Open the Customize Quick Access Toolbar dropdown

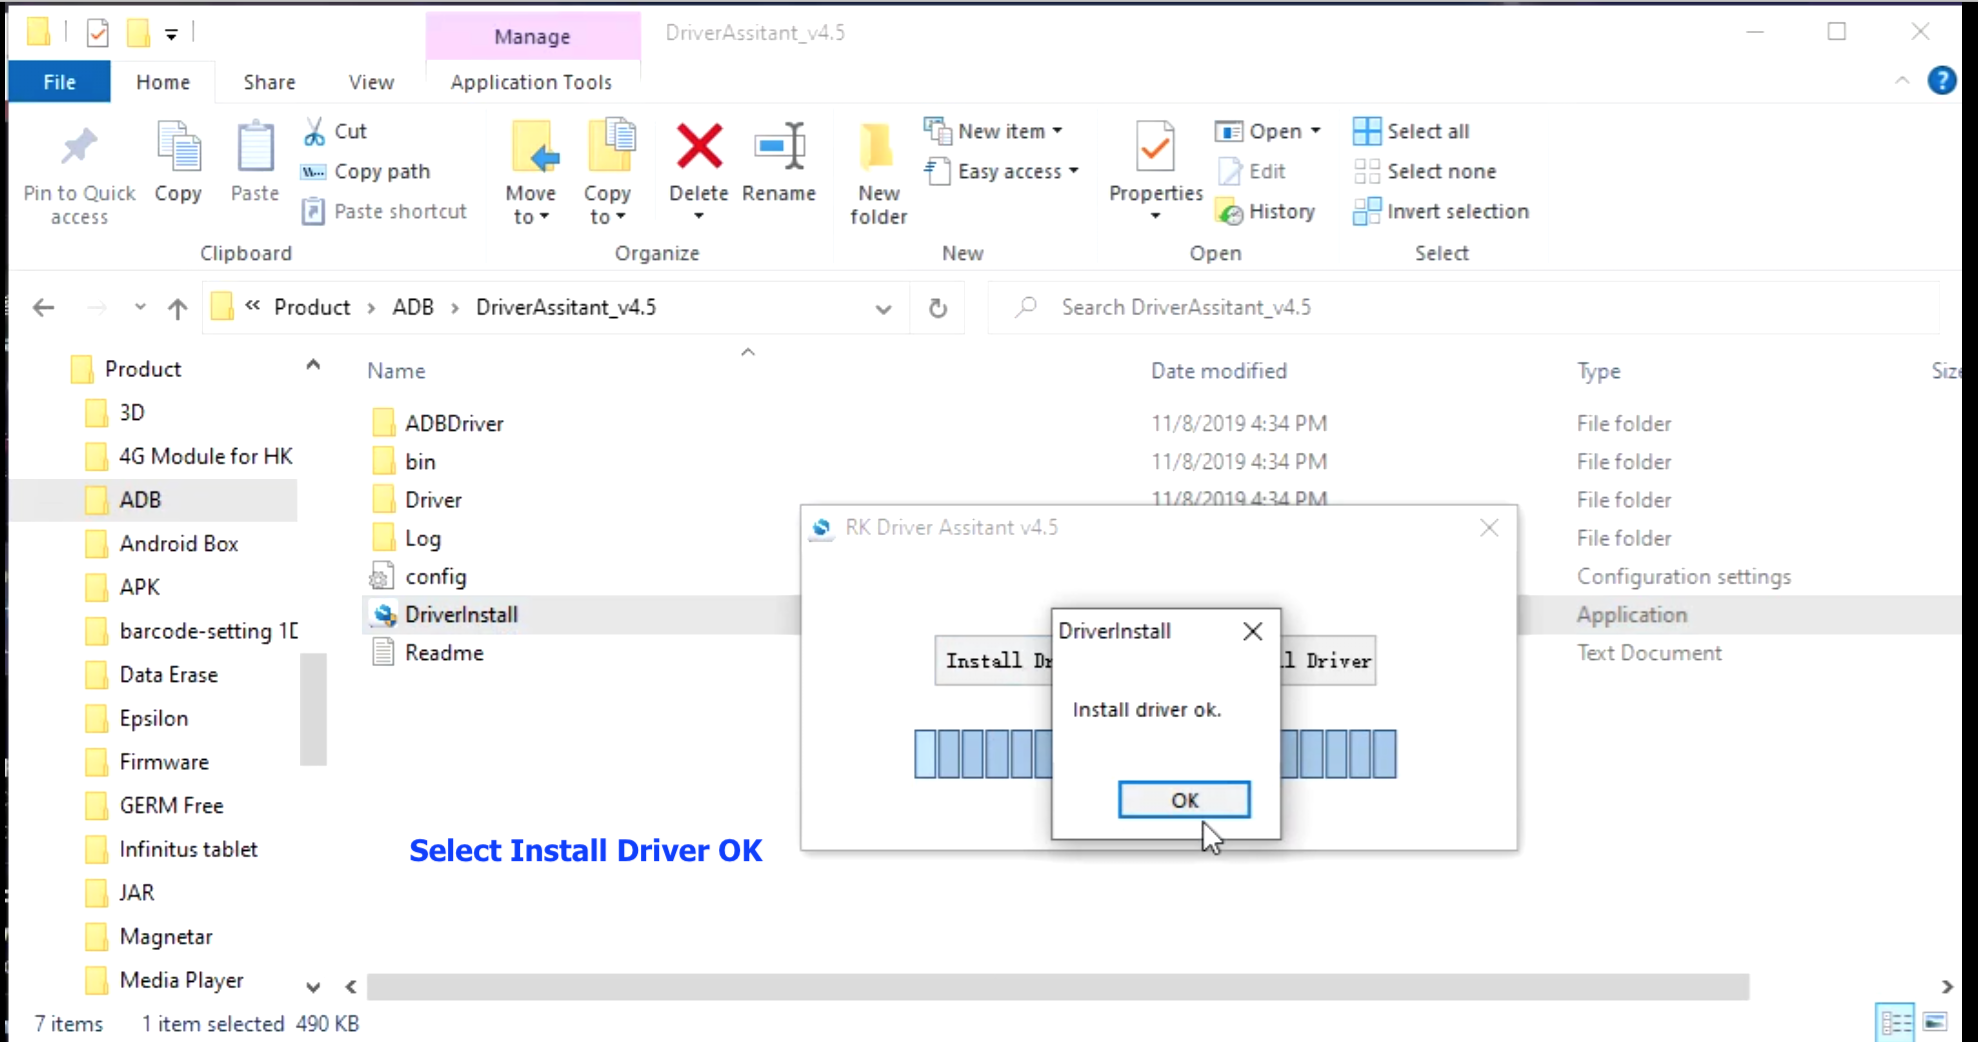[171, 35]
